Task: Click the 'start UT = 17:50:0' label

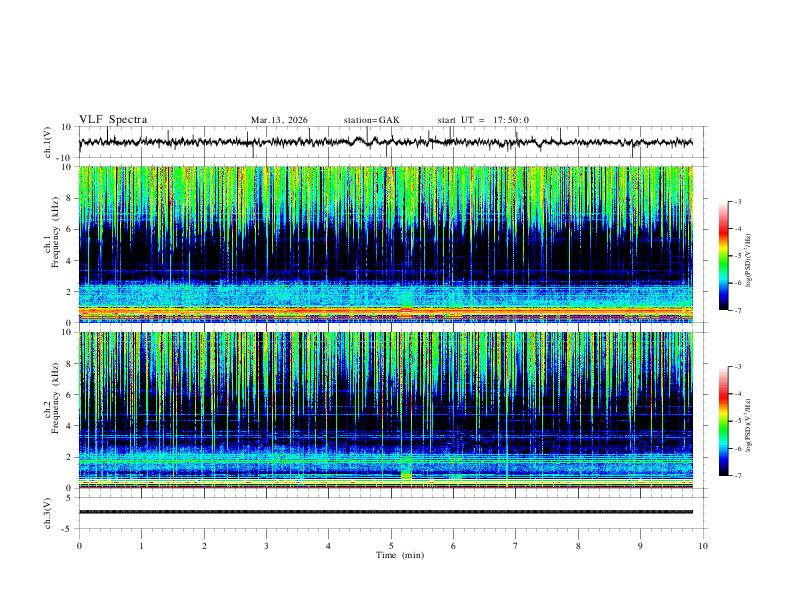Action: pos(483,120)
